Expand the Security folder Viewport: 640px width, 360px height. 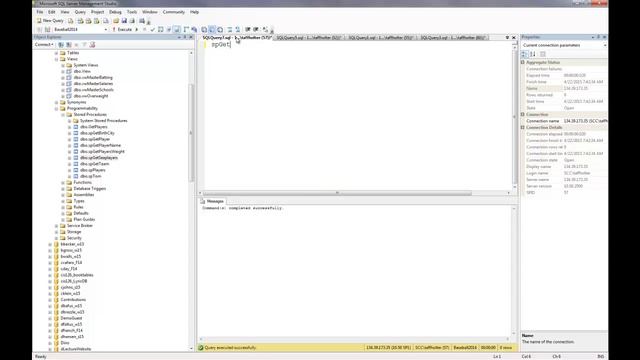[56, 238]
